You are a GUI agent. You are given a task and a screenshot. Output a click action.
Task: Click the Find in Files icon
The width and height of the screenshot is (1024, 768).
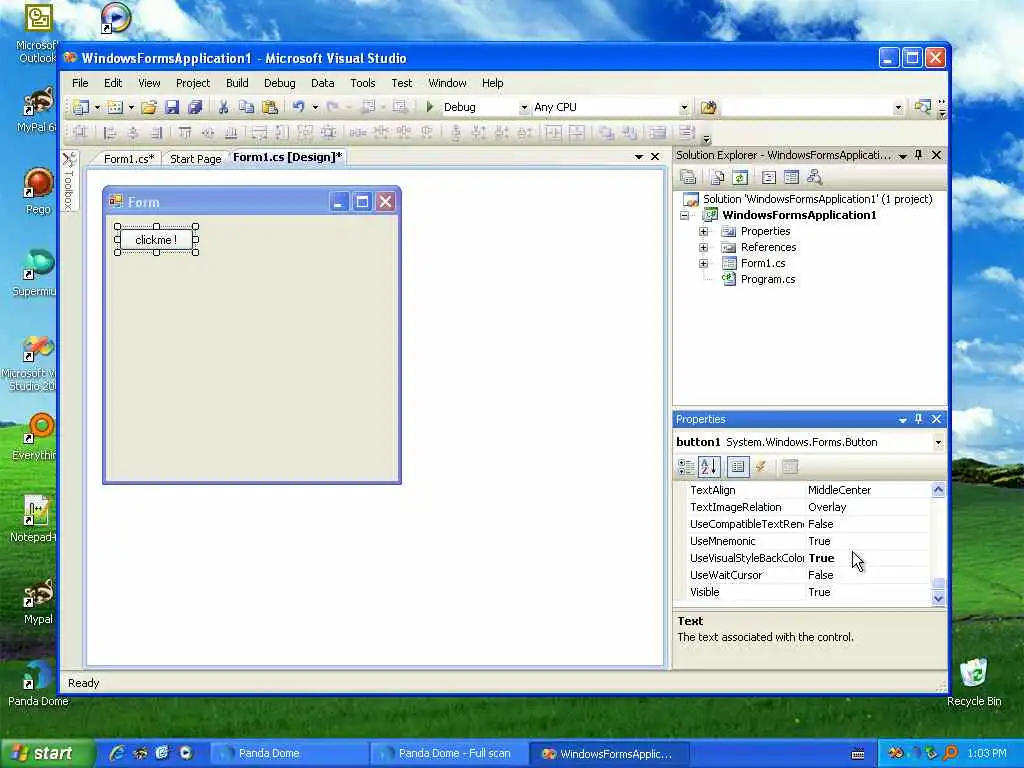tap(709, 107)
